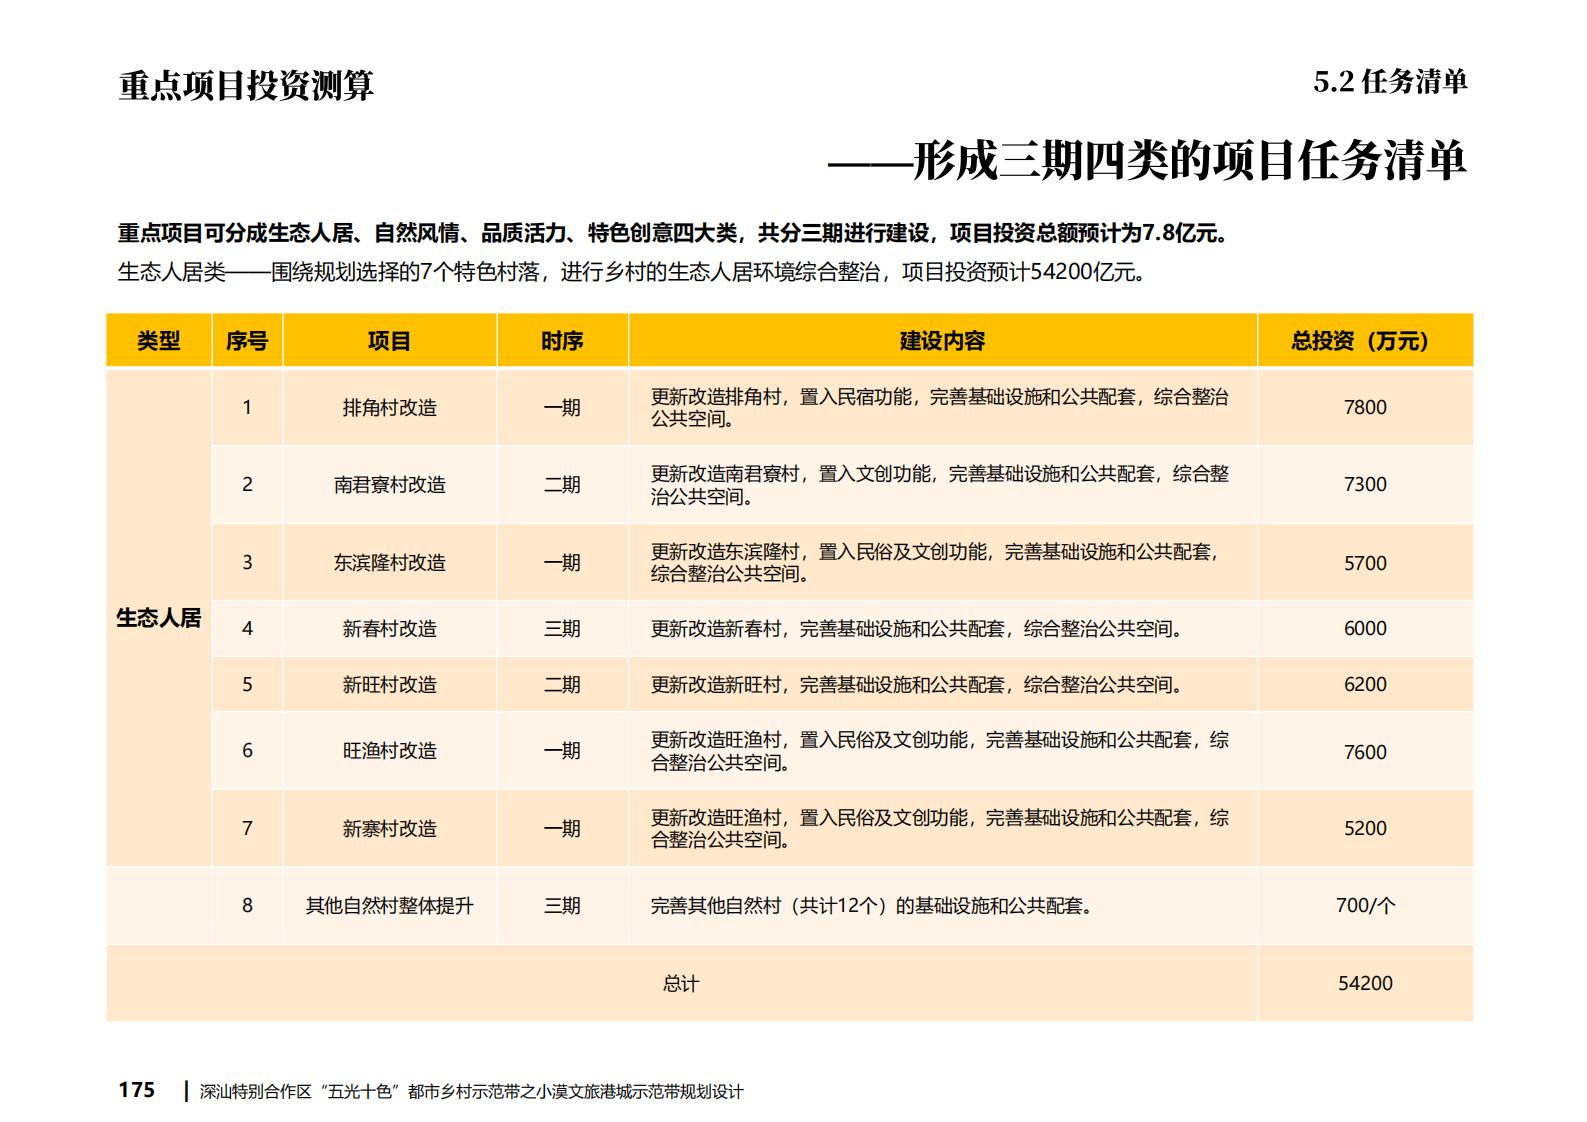Click the investment value 5200
Screen dimensions: 1587x1122
click(x=1365, y=829)
